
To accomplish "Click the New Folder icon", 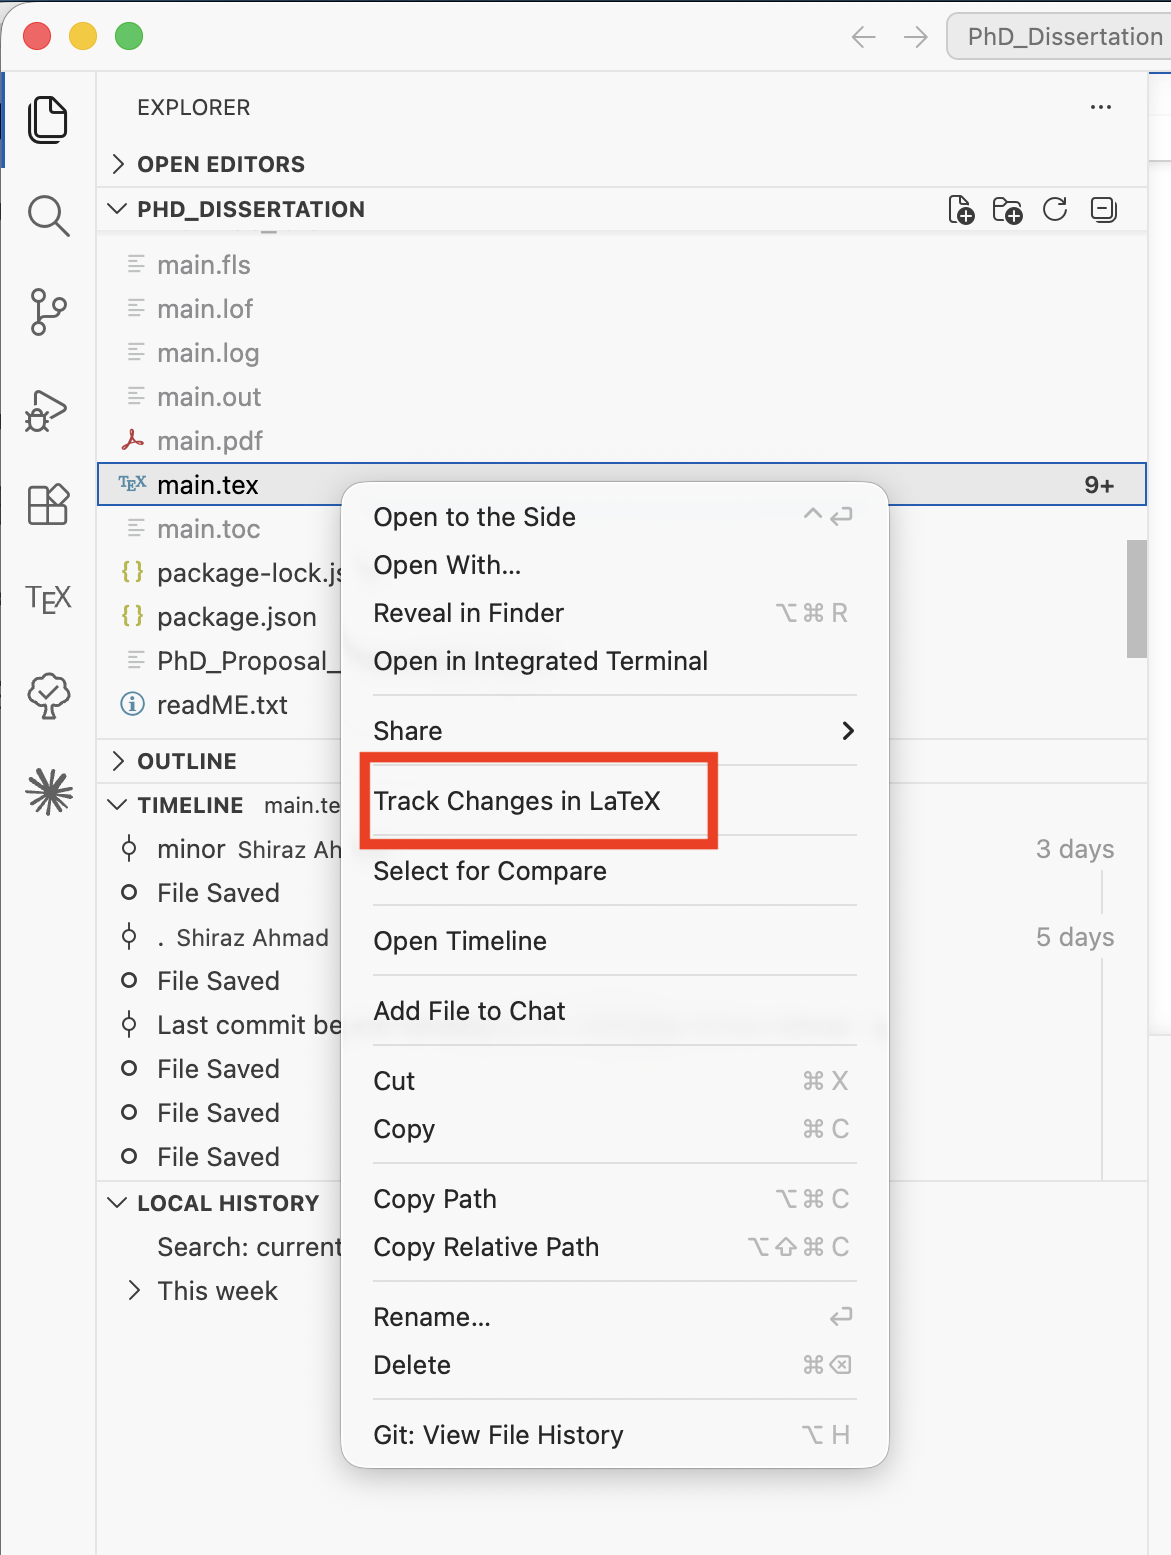I will [1007, 210].
